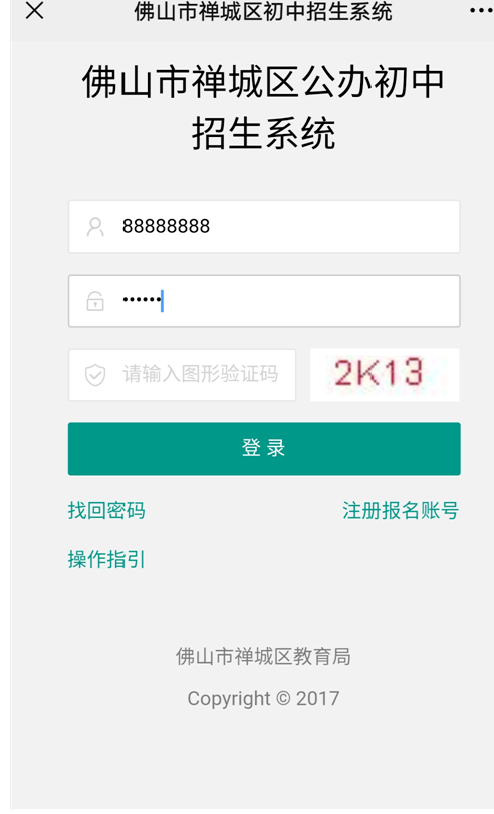Click the green 登录 button

pos(264,449)
